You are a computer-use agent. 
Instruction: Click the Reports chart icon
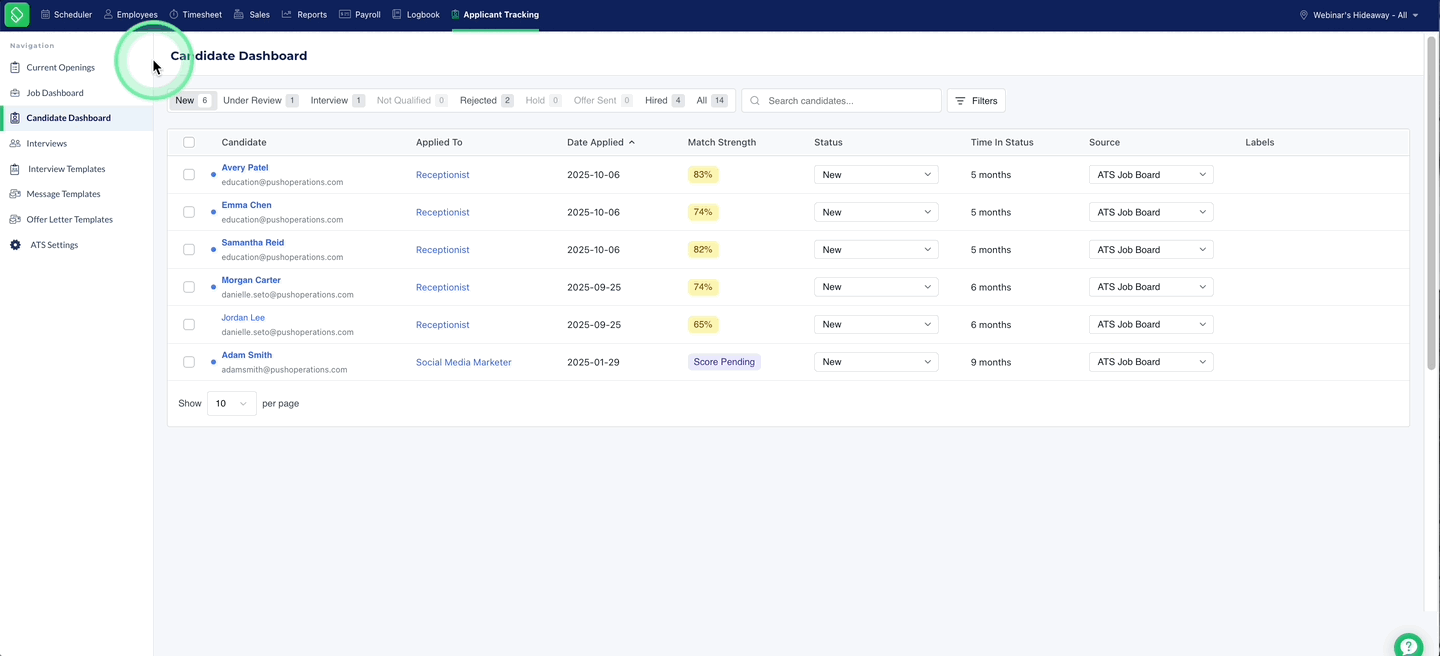(287, 15)
